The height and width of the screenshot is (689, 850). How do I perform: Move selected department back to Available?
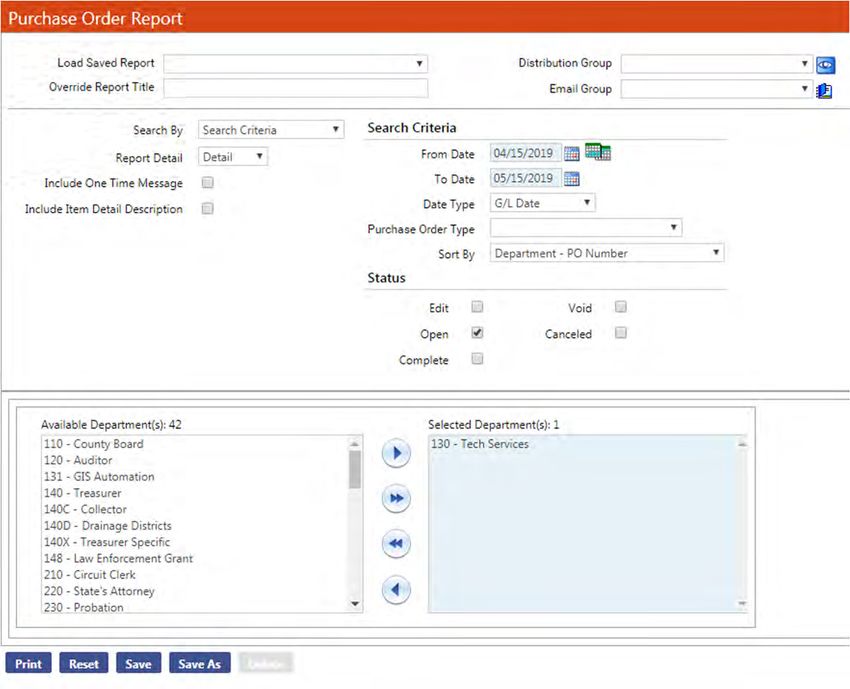(x=396, y=589)
